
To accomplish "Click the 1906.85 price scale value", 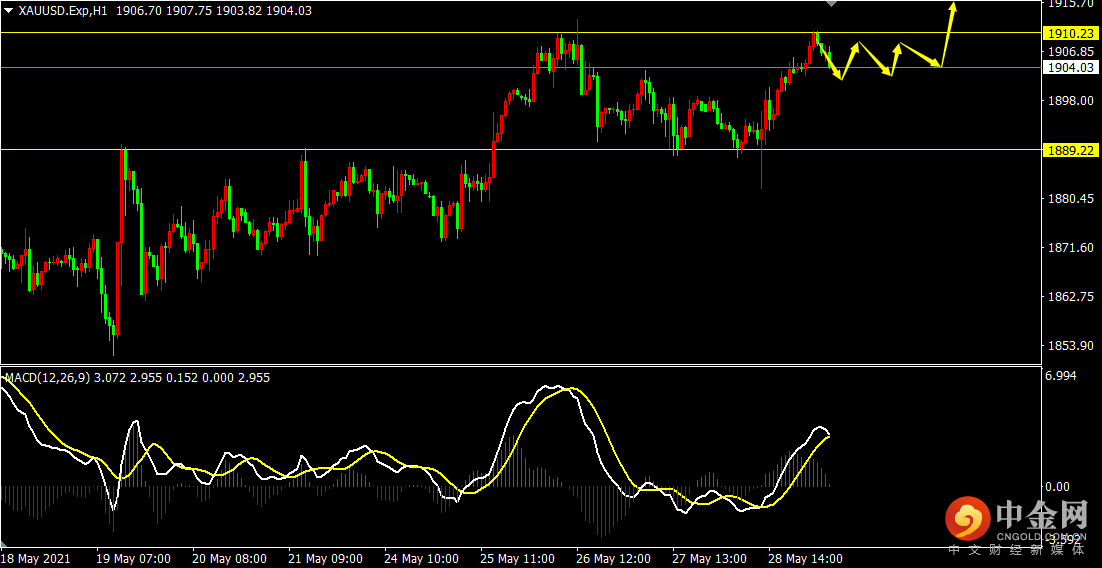I will click(1070, 51).
